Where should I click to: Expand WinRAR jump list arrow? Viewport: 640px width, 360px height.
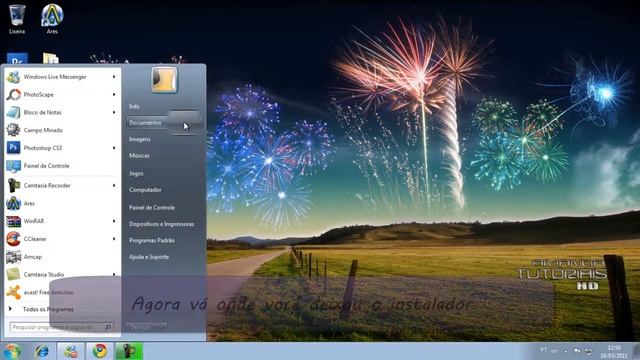(x=114, y=221)
